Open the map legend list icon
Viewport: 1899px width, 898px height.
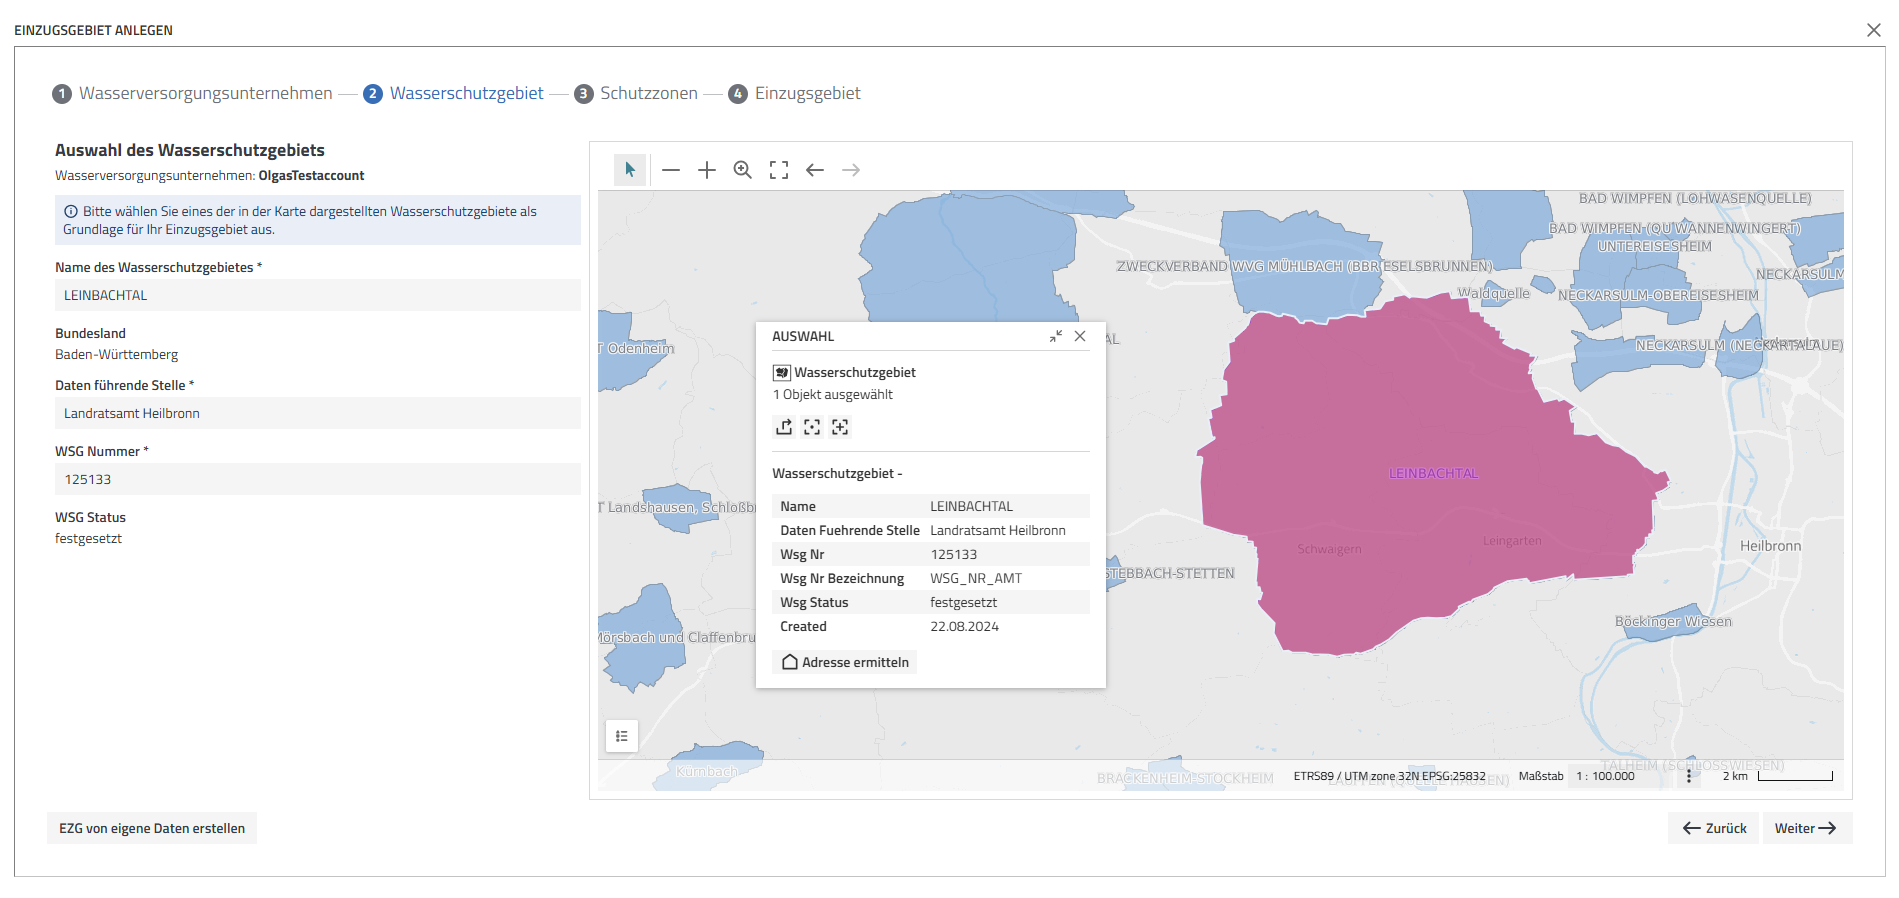click(x=622, y=736)
